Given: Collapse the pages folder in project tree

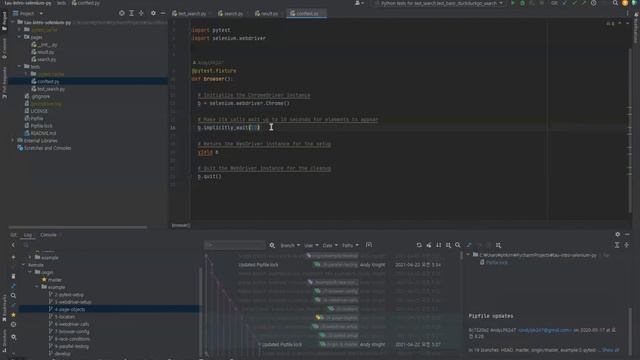Looking at the screenshot, I should point(19,37).
